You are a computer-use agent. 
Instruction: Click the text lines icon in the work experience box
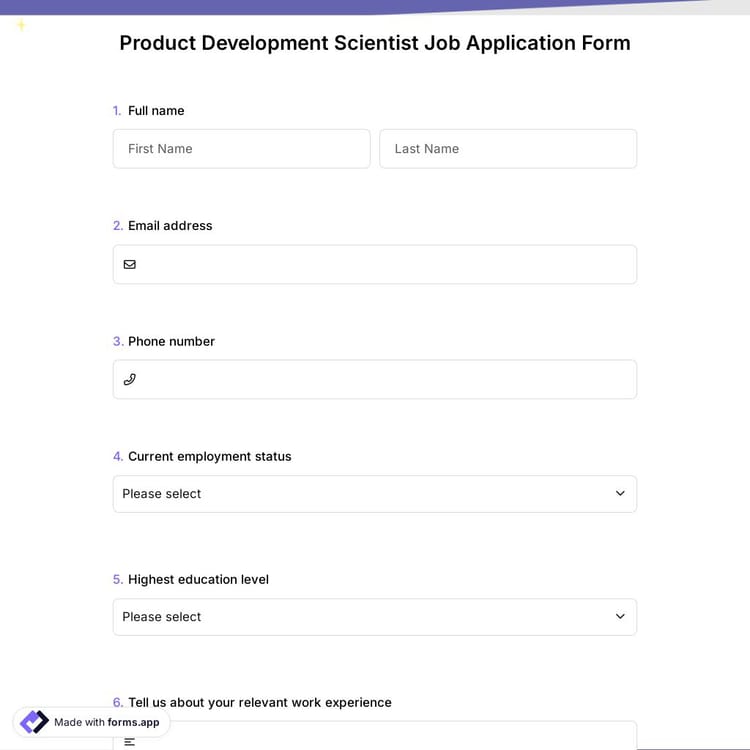click(x=130, y=741)
